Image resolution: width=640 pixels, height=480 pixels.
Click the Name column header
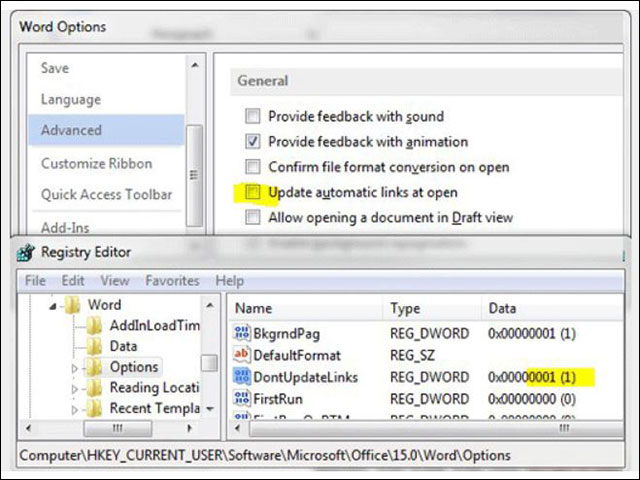tap(304, 308)
